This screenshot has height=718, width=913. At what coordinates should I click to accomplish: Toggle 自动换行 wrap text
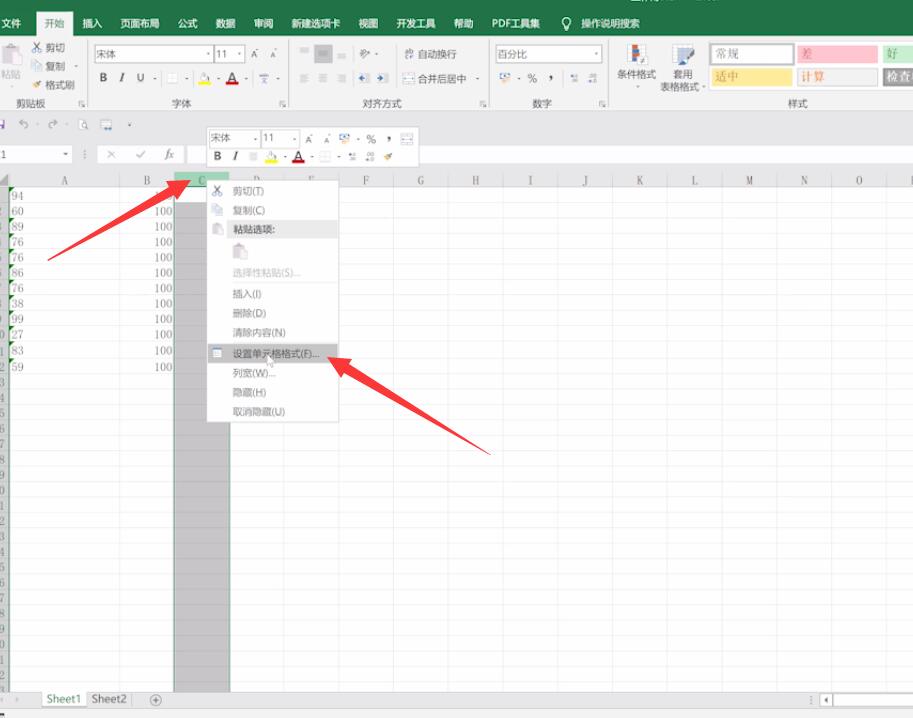[430, 54]
